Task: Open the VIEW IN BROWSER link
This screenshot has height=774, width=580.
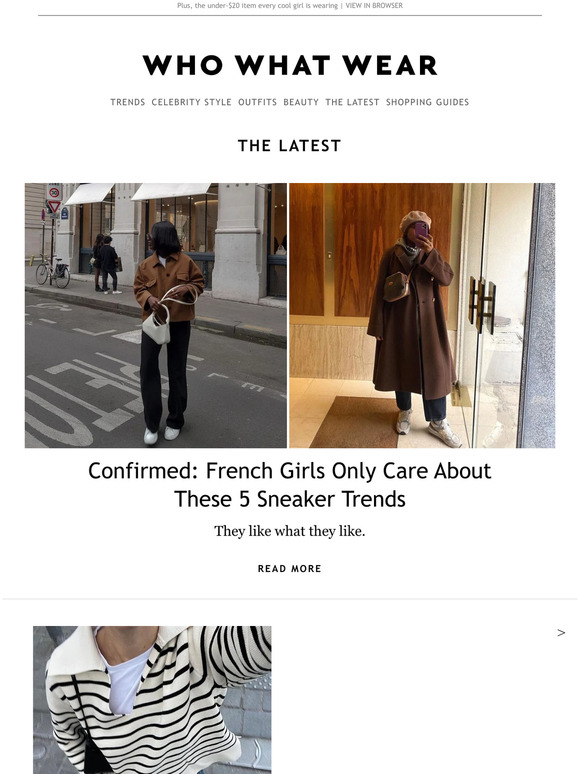Action: (x=374, y=5)
